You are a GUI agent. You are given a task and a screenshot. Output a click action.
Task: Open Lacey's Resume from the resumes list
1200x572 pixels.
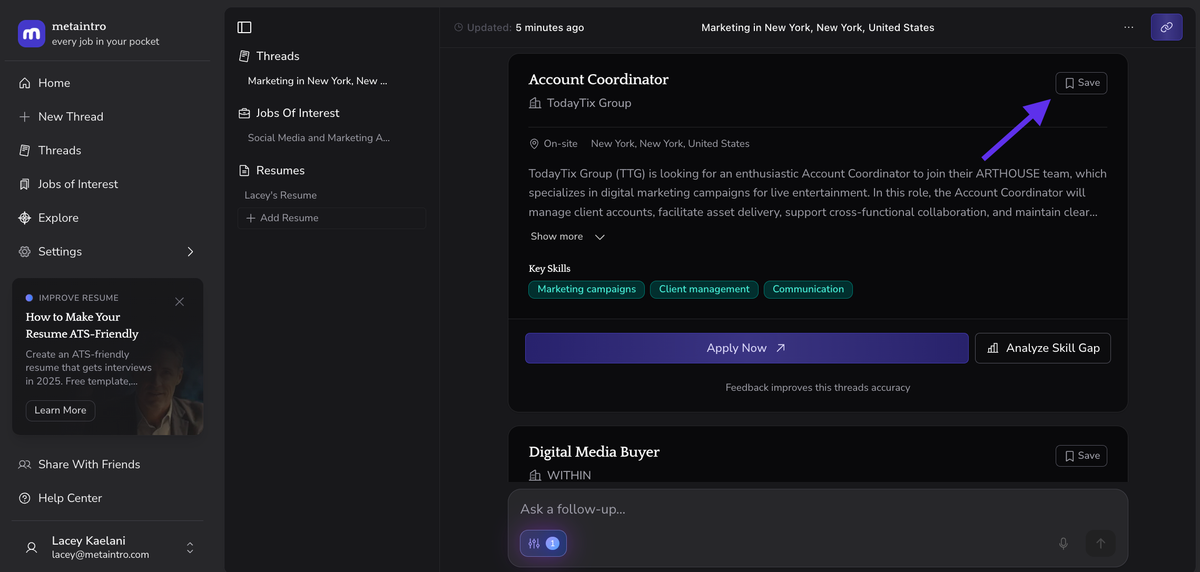tap(281, 195)
